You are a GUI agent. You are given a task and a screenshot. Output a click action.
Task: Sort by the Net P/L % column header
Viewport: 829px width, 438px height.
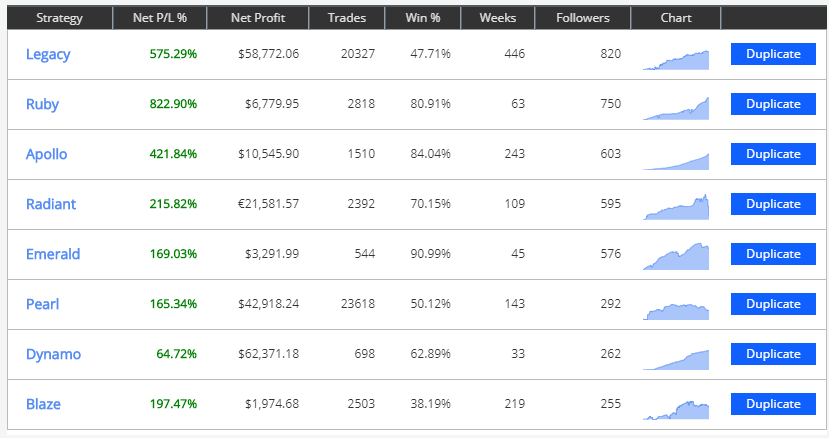click(x=160, y=18)
